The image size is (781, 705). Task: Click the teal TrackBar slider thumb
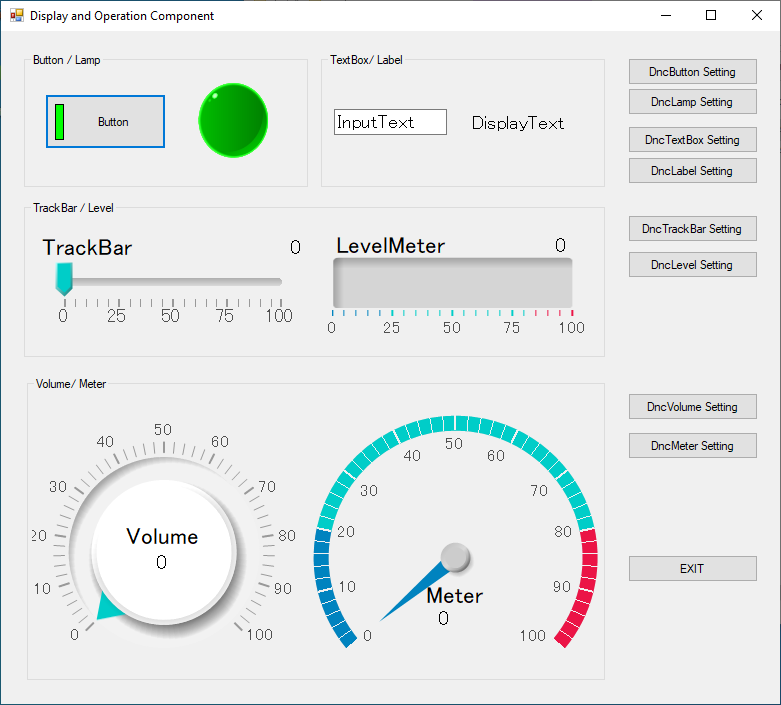(x=64, y=279)
